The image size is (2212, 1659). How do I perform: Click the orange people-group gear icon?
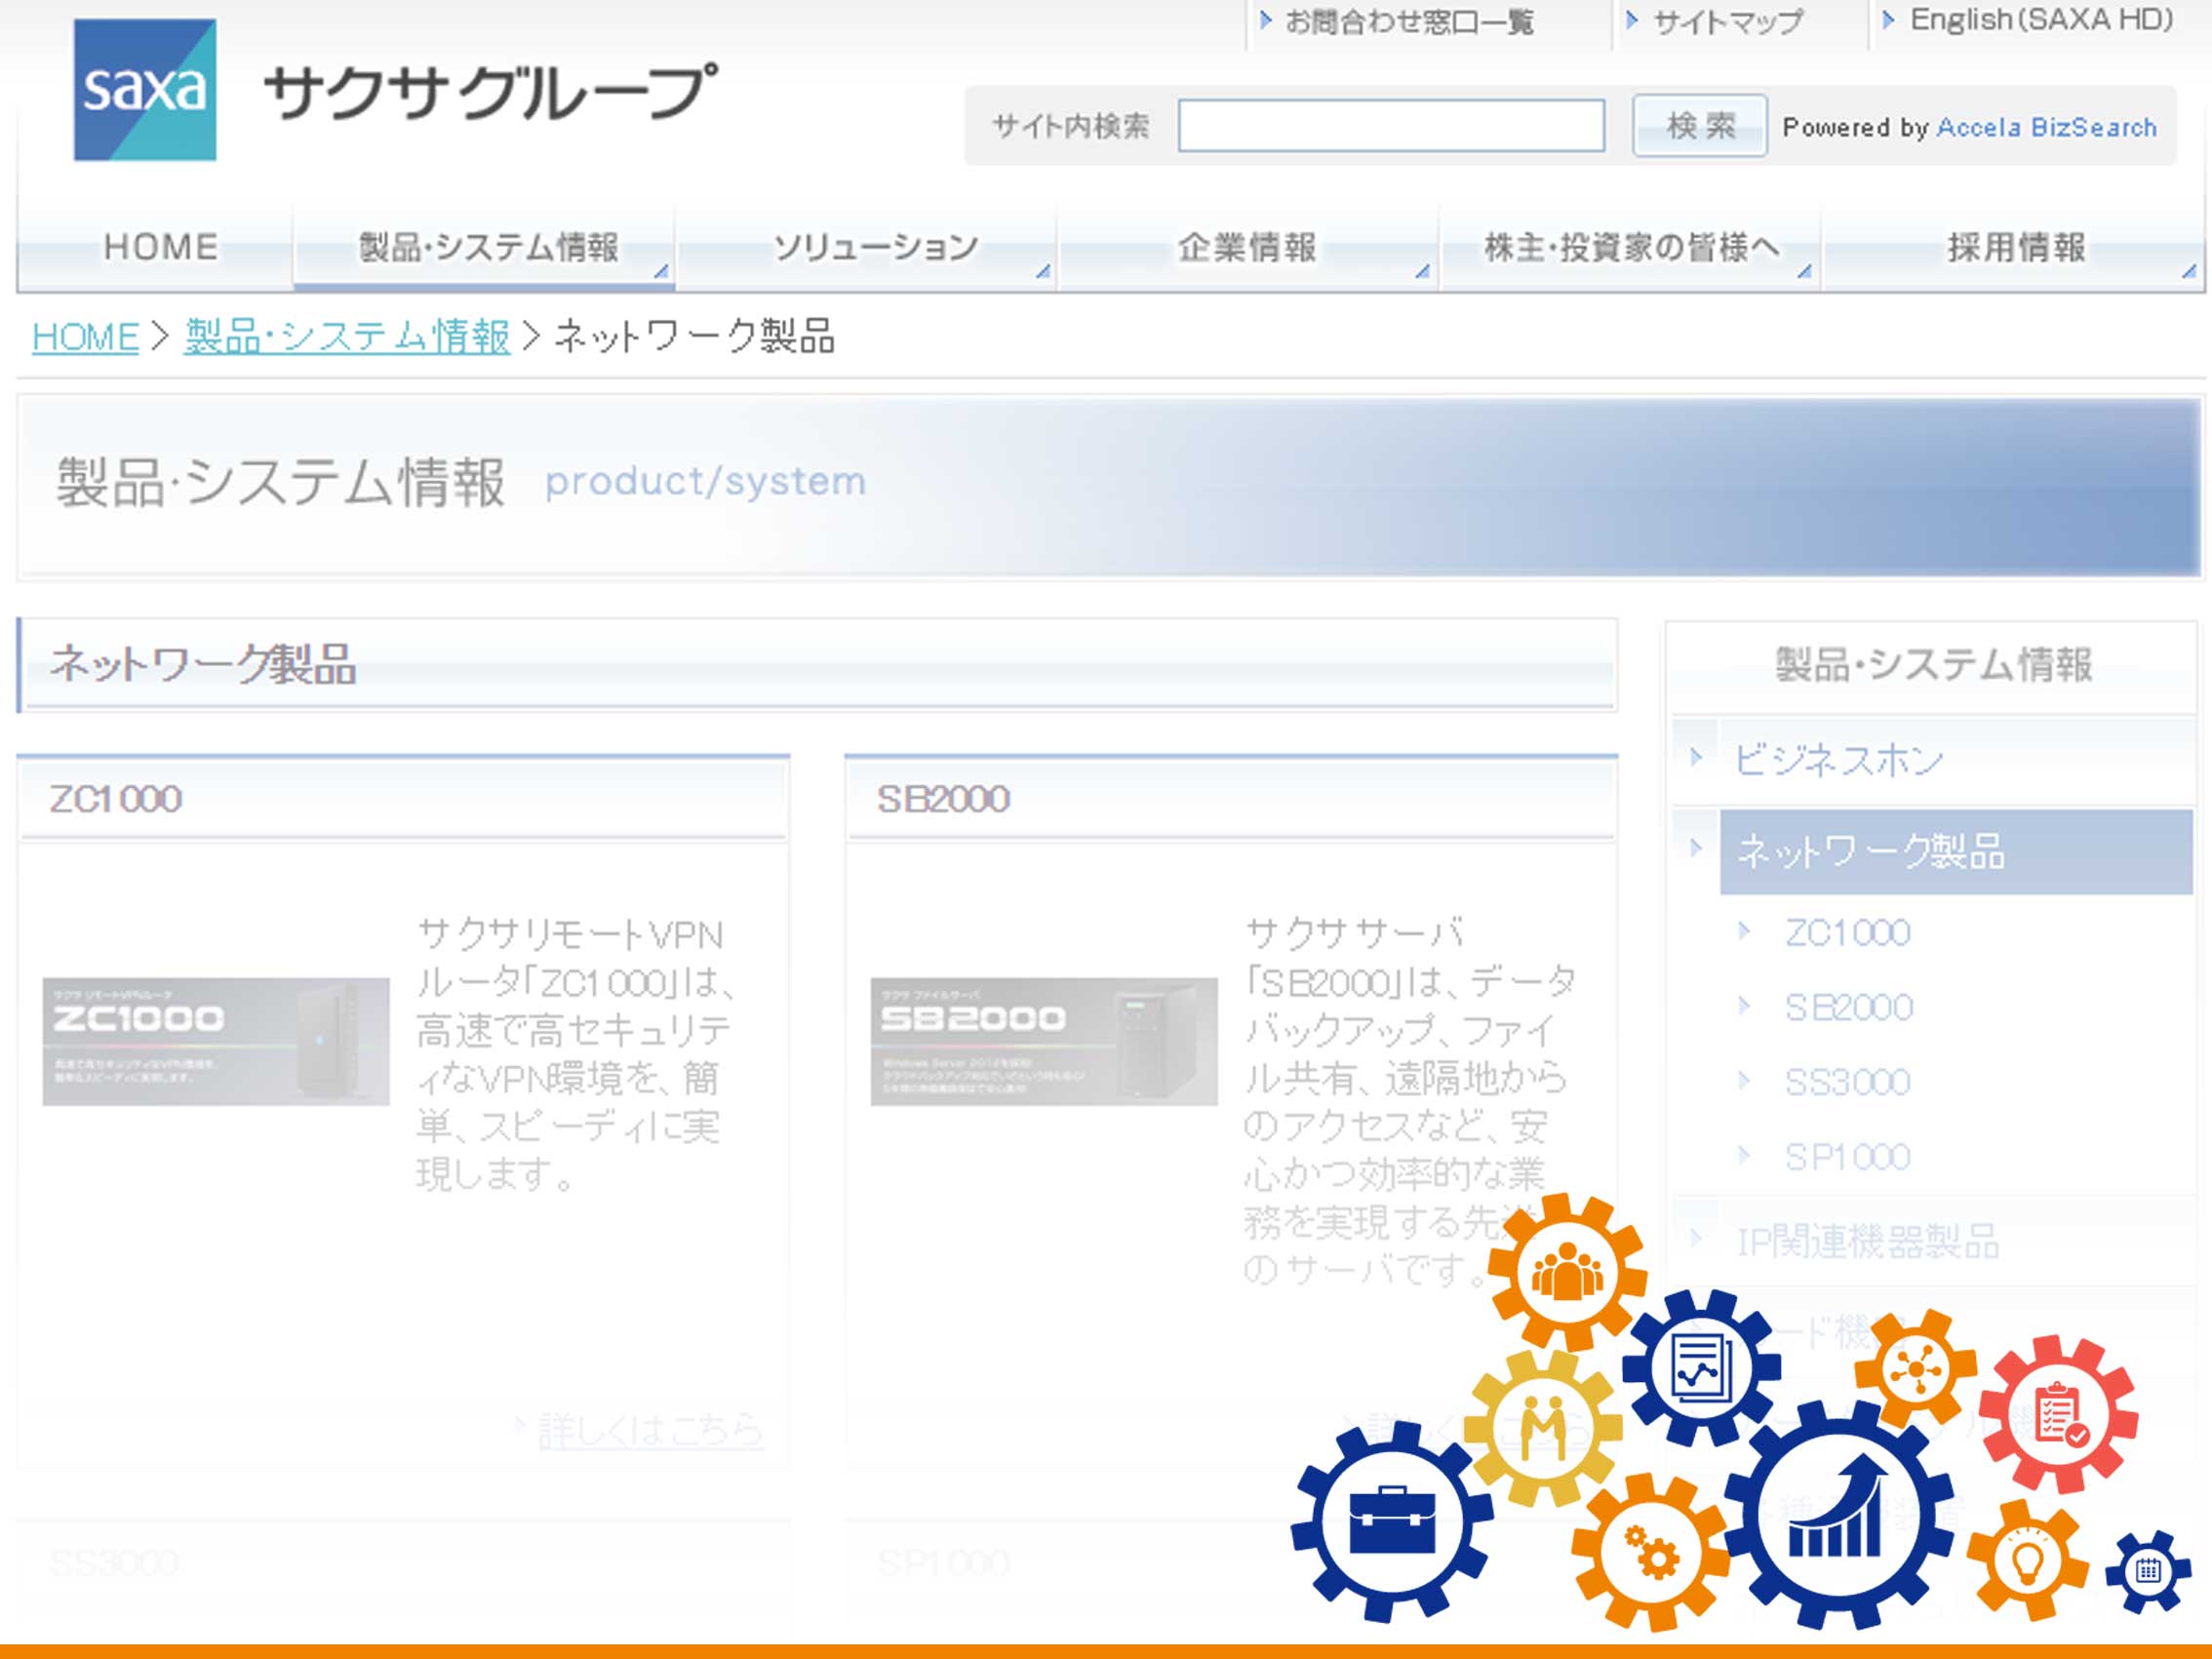[1566, 1272]
